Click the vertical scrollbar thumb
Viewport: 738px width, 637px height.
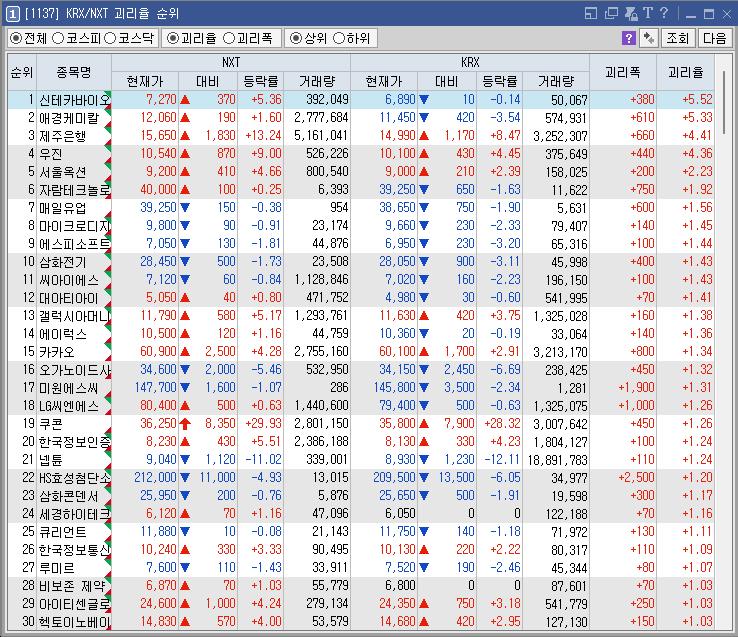[x=724, y=102]
